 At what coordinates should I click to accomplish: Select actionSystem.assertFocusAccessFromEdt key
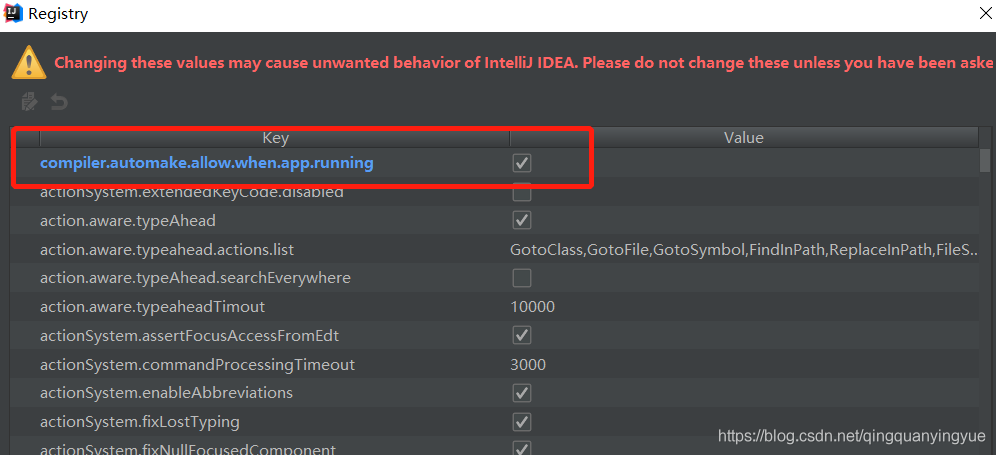pos(189,336)
